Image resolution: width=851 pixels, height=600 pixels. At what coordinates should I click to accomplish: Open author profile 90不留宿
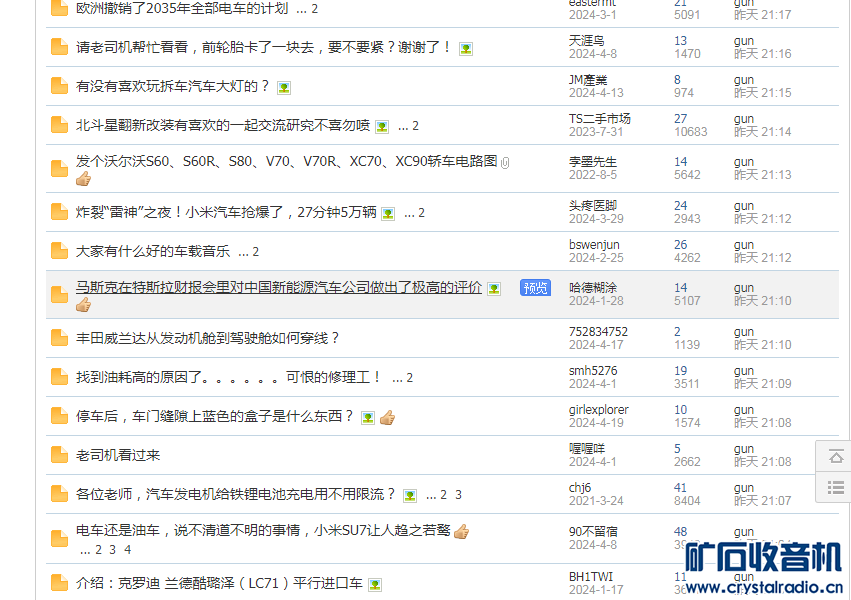[593, 532]
